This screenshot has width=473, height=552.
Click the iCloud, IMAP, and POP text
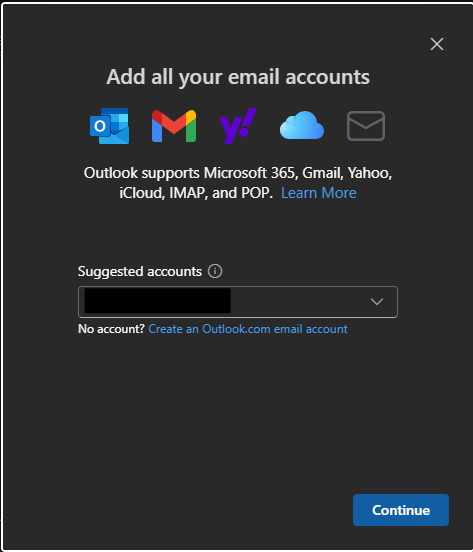[196, 193]
